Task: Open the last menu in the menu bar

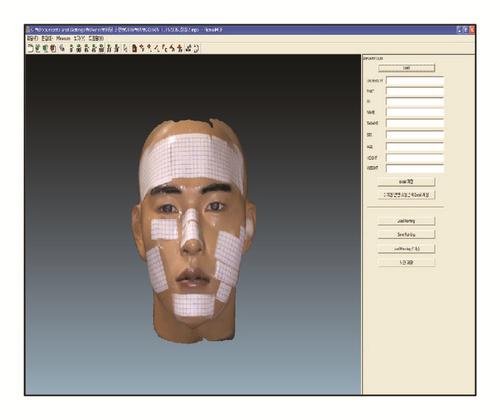Action: (x=96, y=39)
